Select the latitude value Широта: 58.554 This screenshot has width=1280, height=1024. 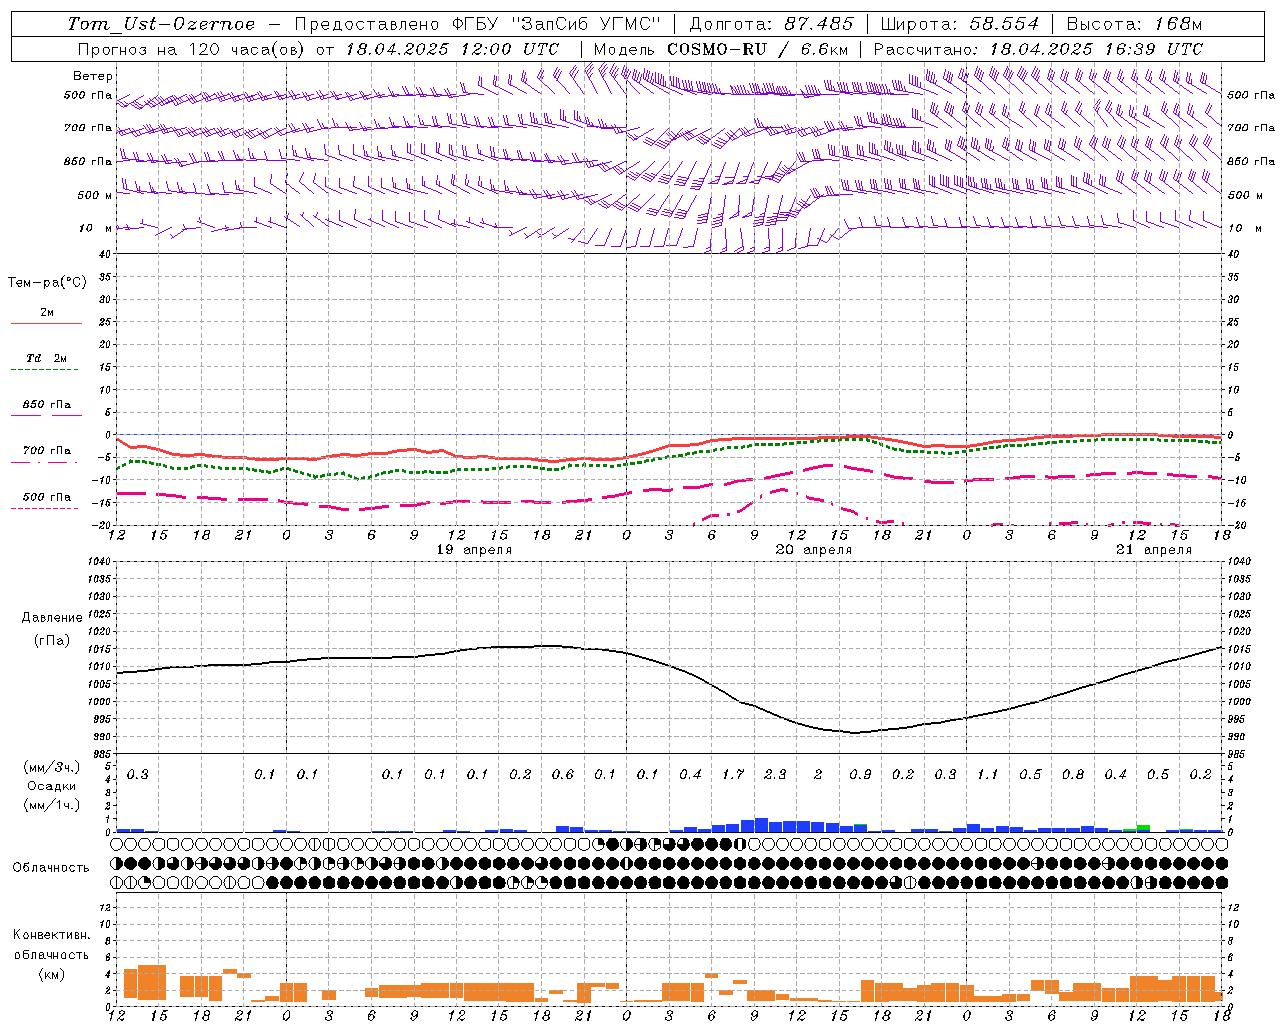(x=959, y=24)
